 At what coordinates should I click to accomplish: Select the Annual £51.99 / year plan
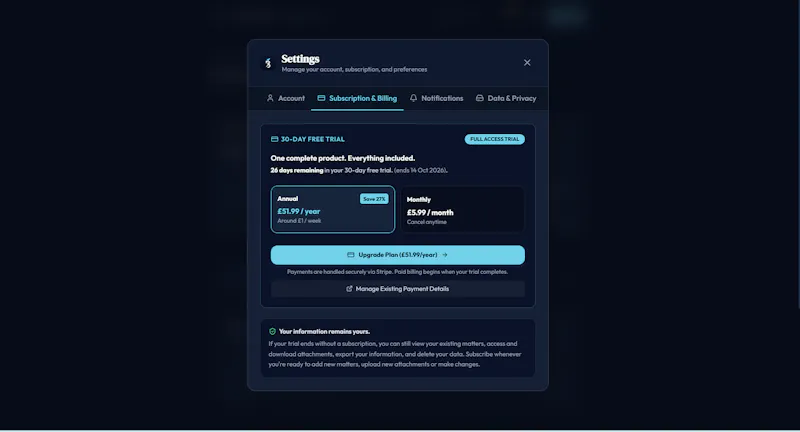pyautogui.click(x=333, y=210)
